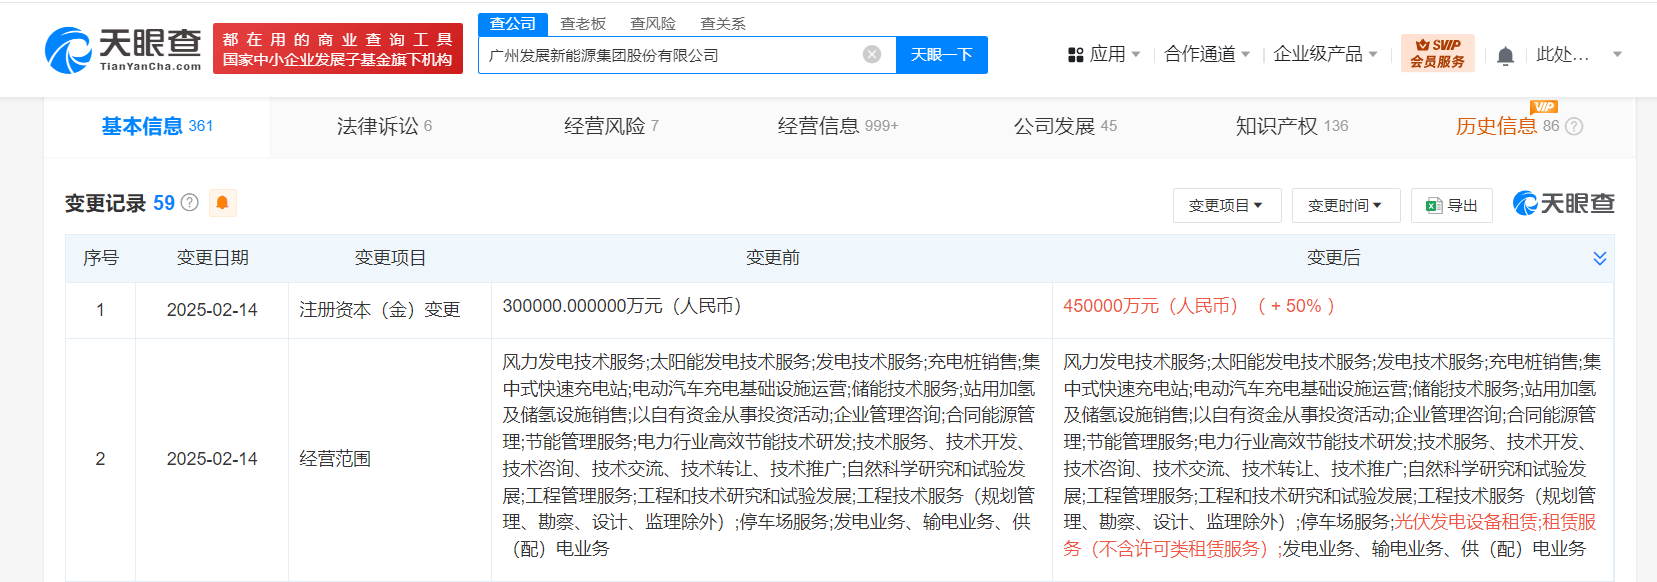Go to the 法律诉讼 tab
This screenshot has height=582, width=1657.
384,126
